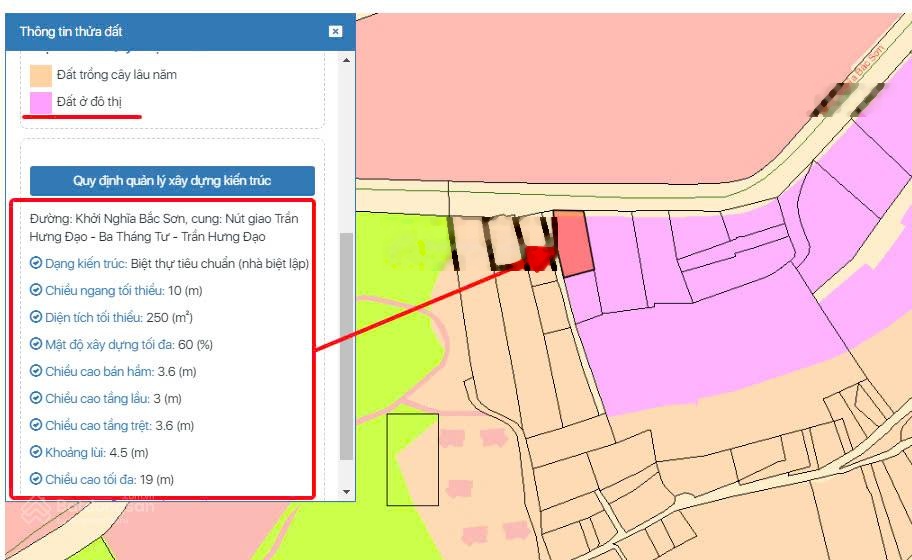Click the panel's vertical scrollbar thumb
Viewport: 912px width, 560px height.
347,345
